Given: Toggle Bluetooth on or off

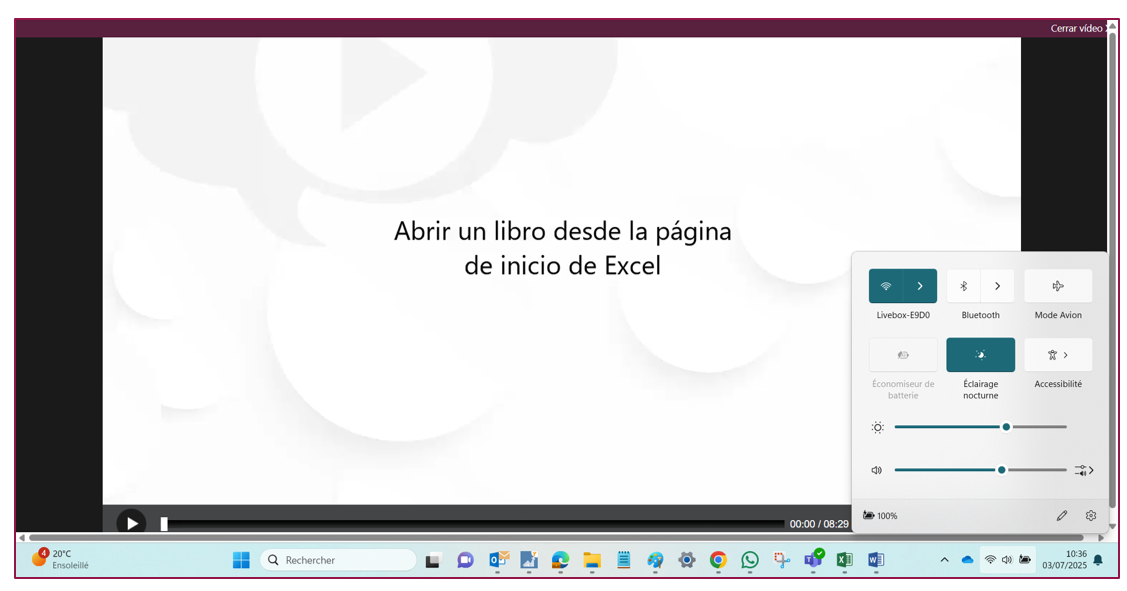Looking at the screenshot, I should (964, 286).
